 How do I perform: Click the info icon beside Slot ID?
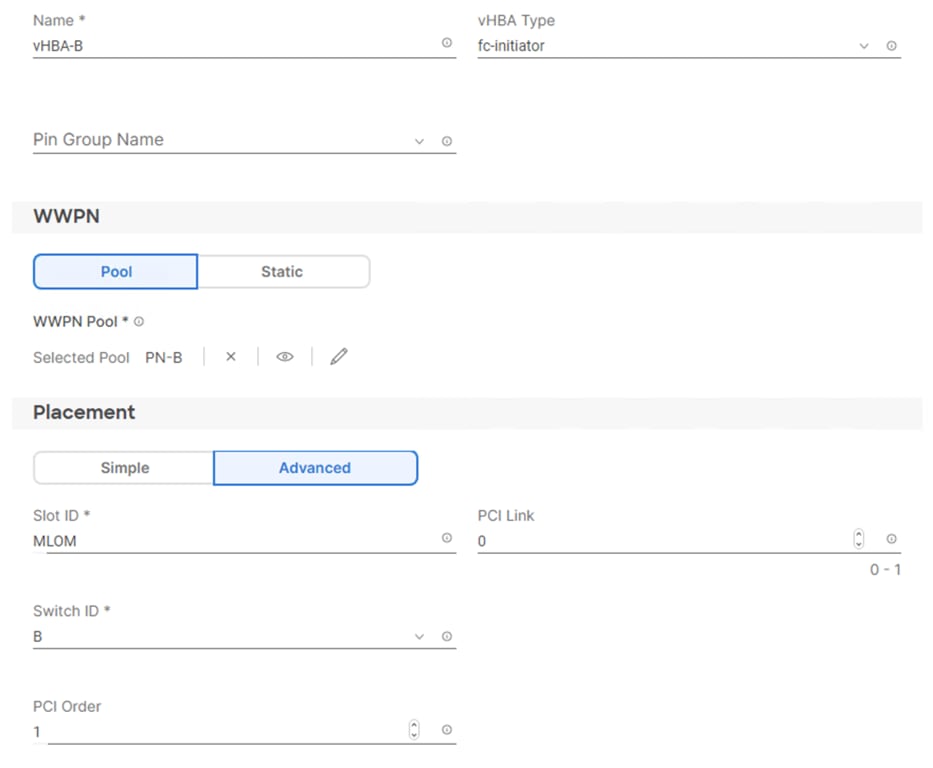446,538
